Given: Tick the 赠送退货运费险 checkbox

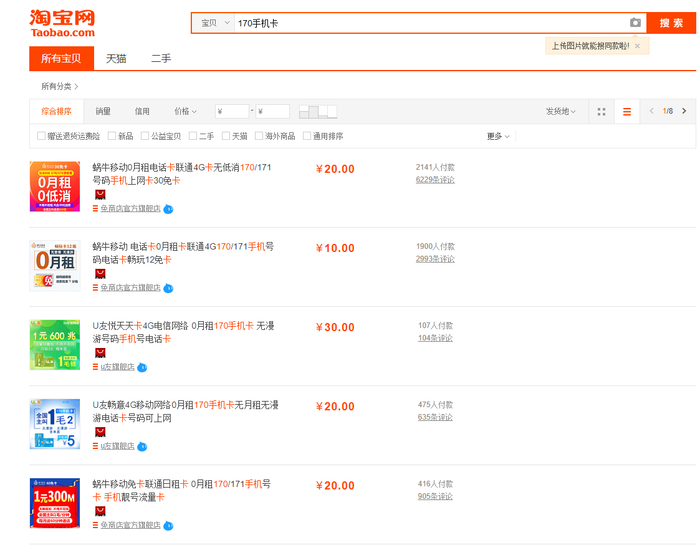Looking at the screenshot, I should 41,136.
